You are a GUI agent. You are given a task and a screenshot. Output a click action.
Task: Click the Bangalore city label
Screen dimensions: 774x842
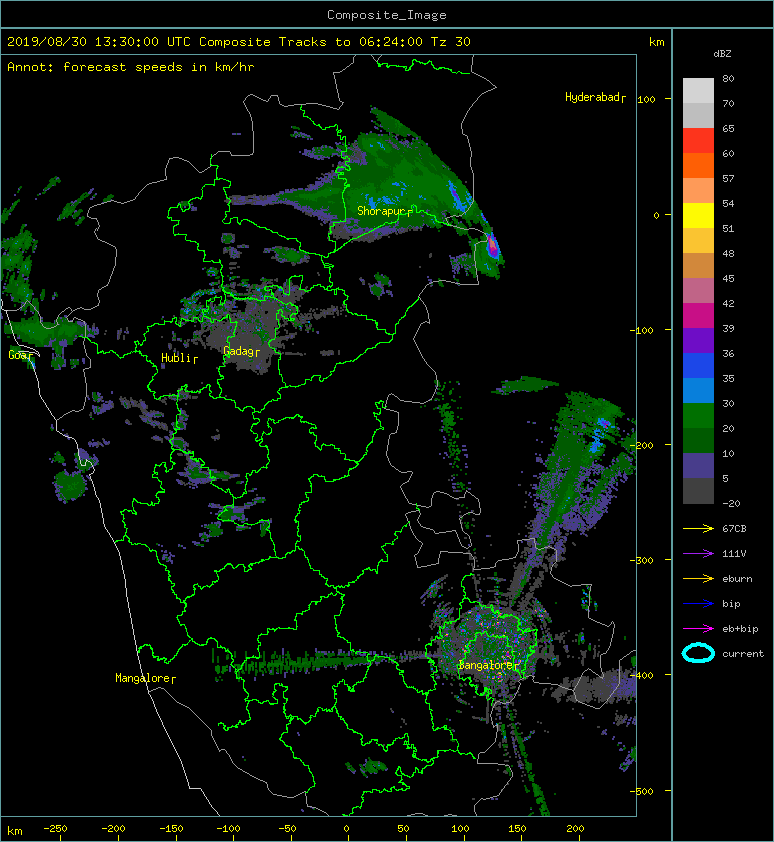click(x=486, y=665)
